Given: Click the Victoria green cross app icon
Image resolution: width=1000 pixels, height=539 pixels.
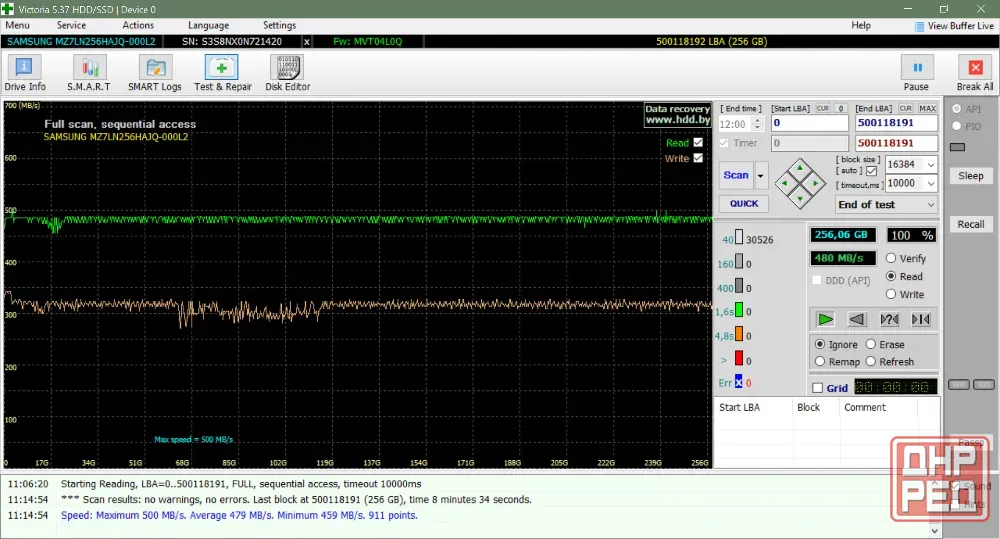Looking at the screenshot, I should pos(8,9).
